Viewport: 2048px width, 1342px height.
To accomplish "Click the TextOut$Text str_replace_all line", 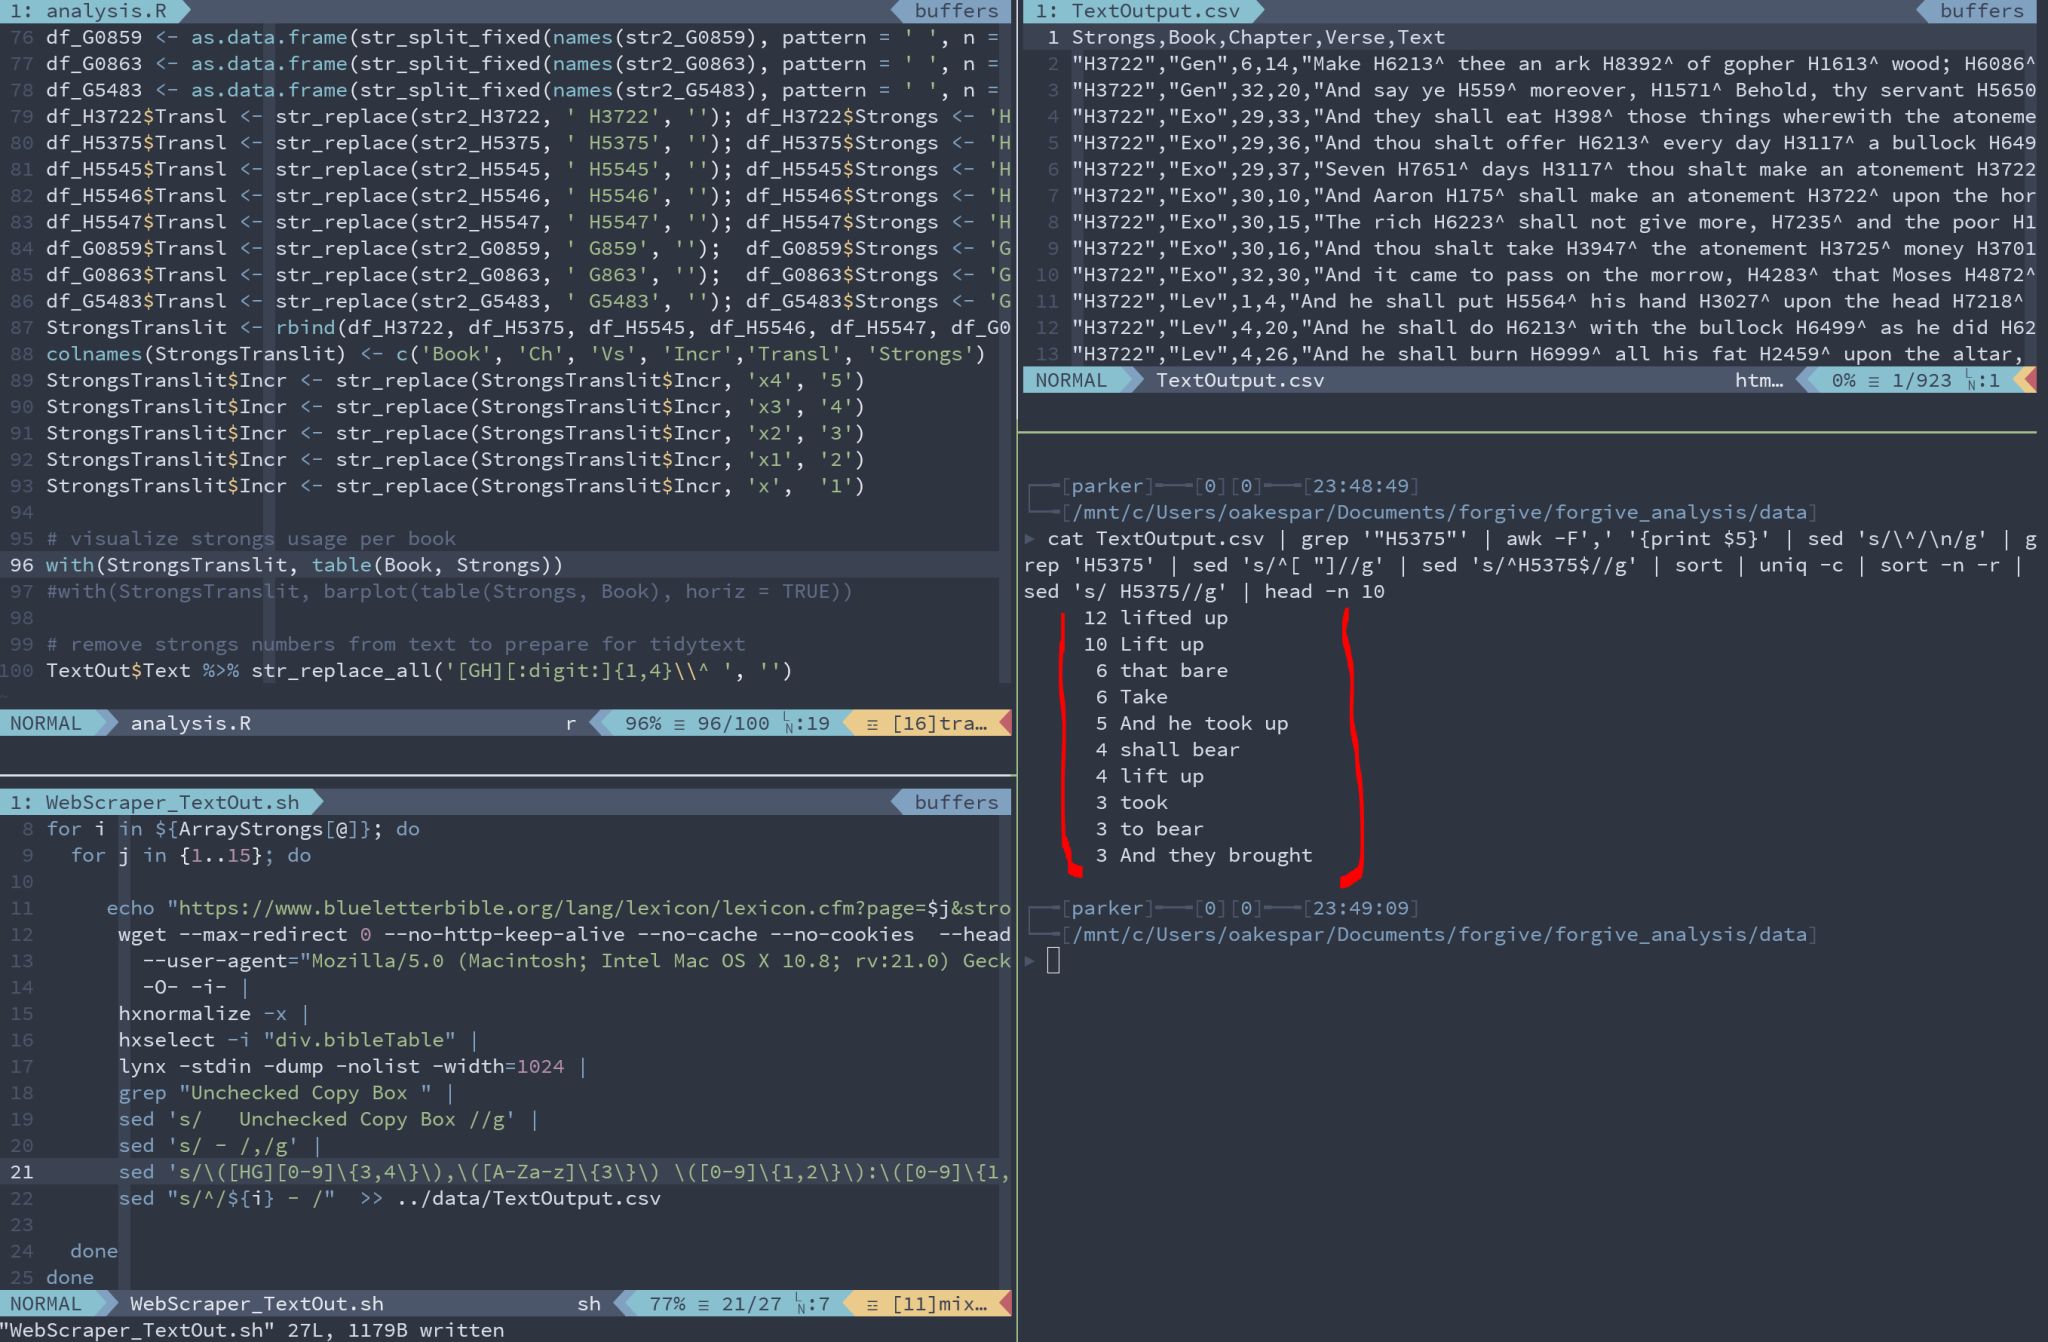I will coord(419,670).
